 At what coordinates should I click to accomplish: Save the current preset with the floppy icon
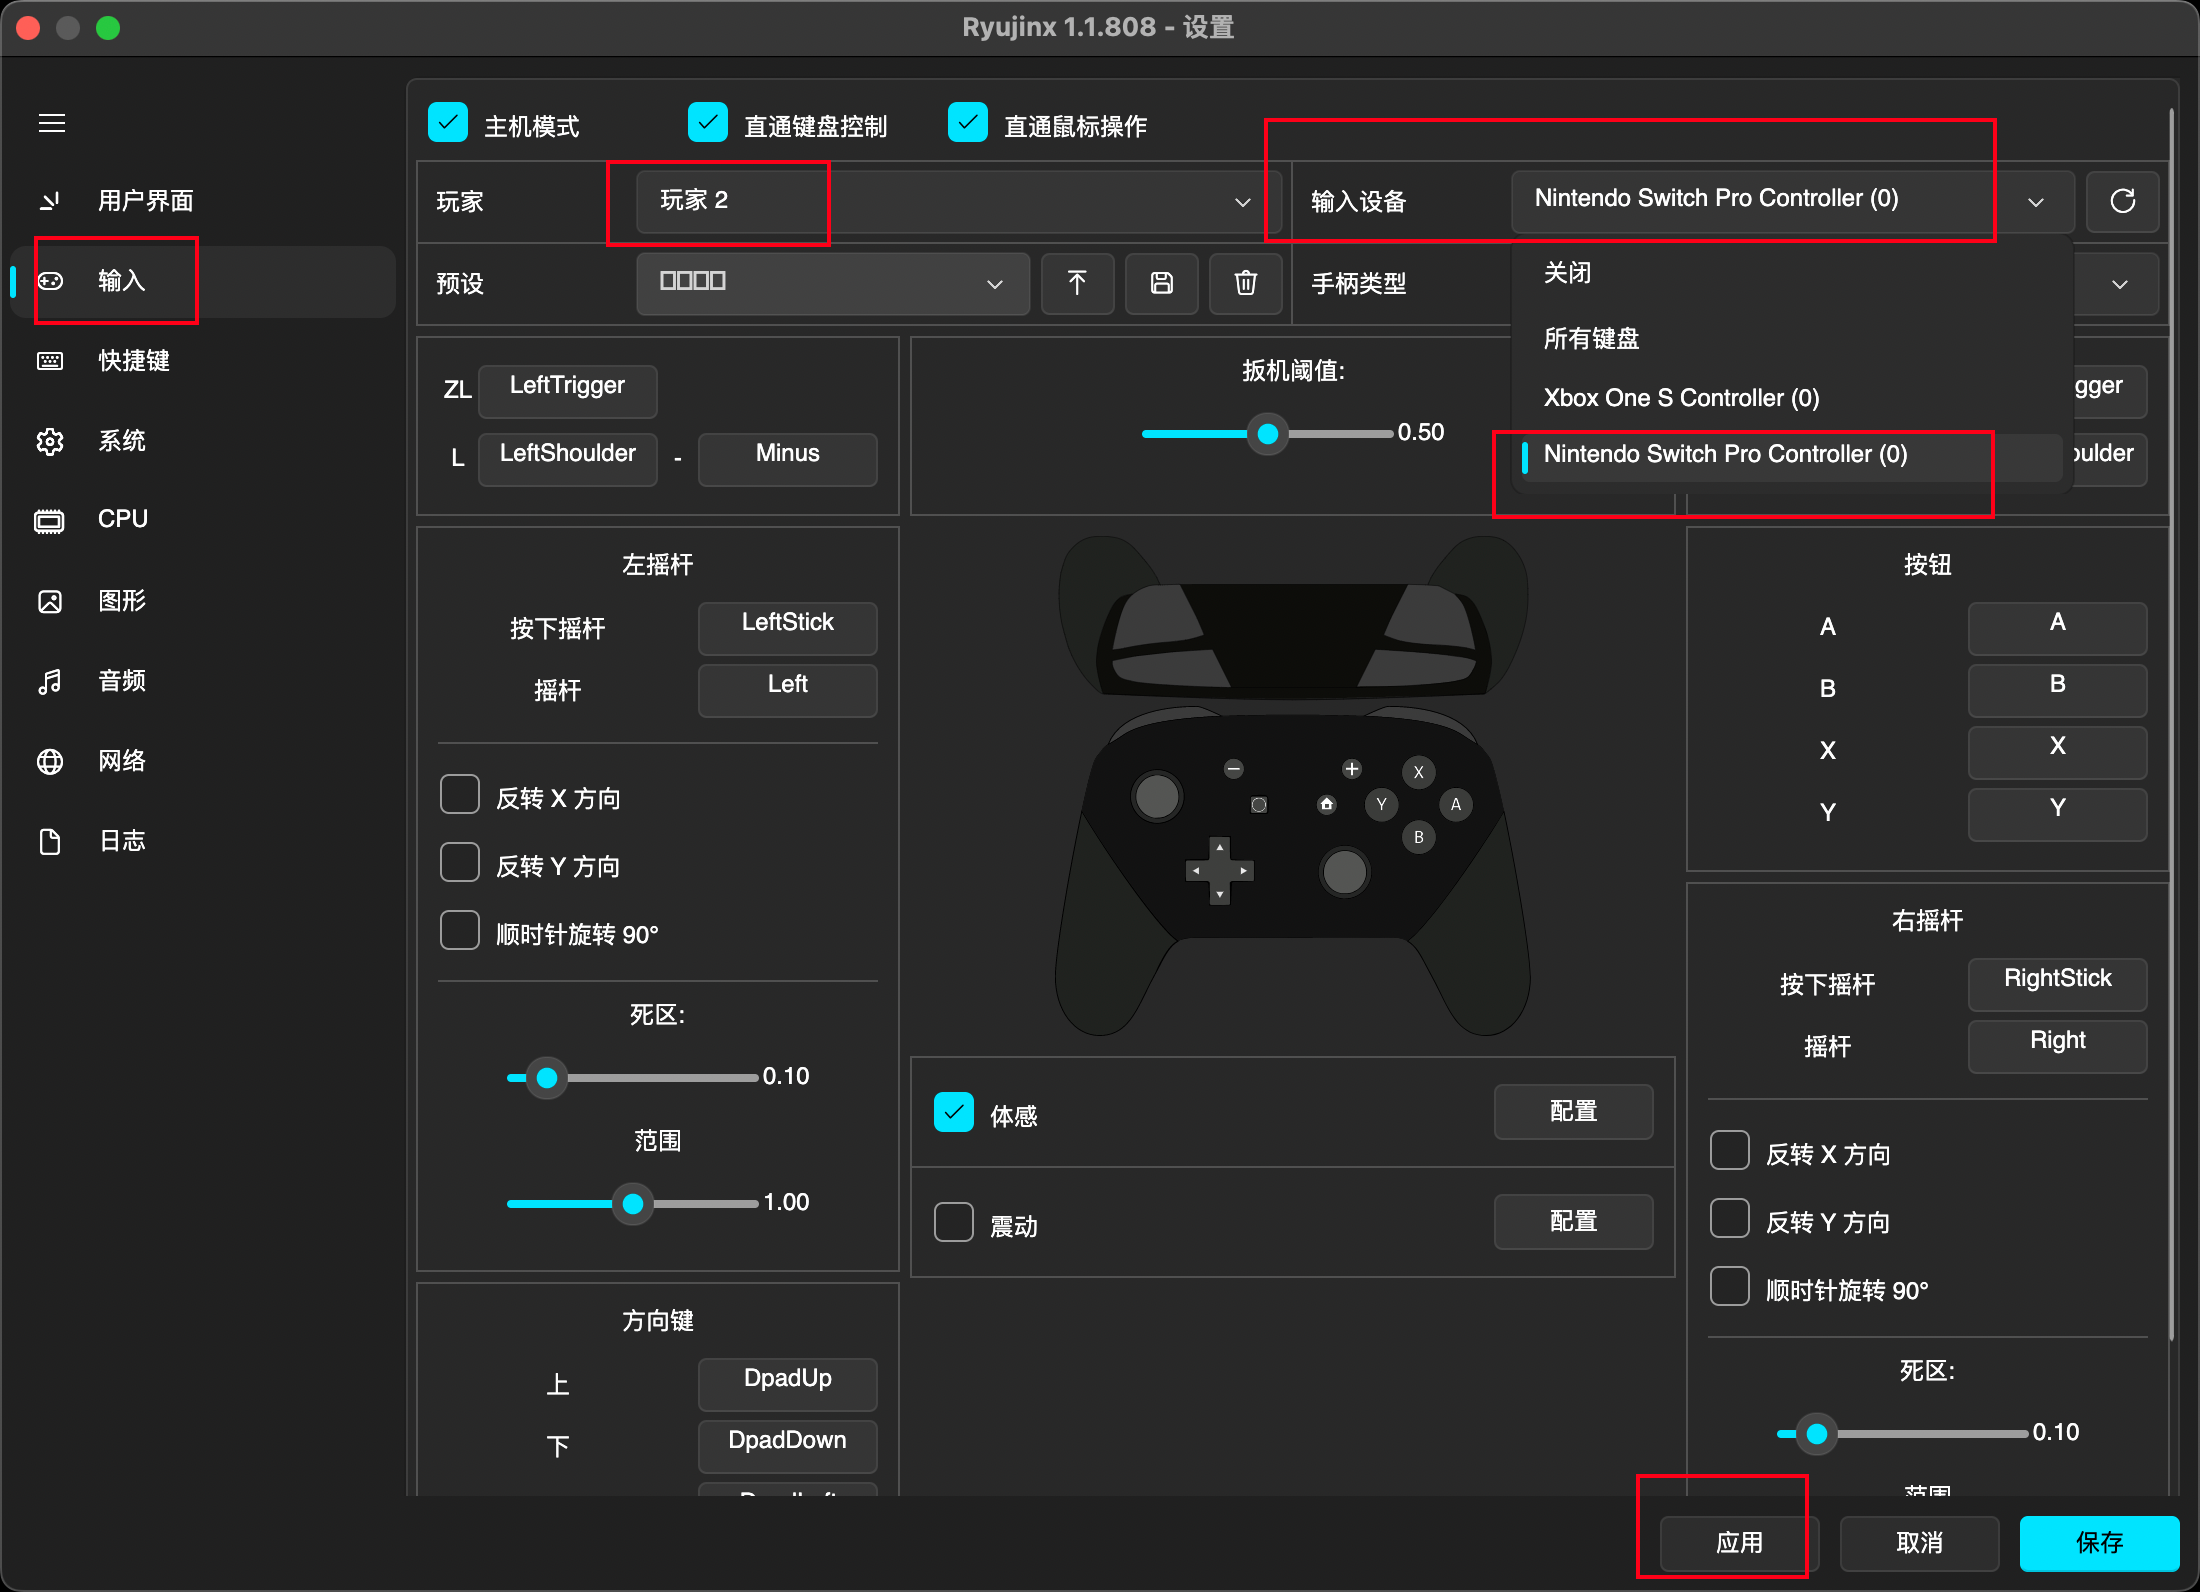(x=1161, y=284)
